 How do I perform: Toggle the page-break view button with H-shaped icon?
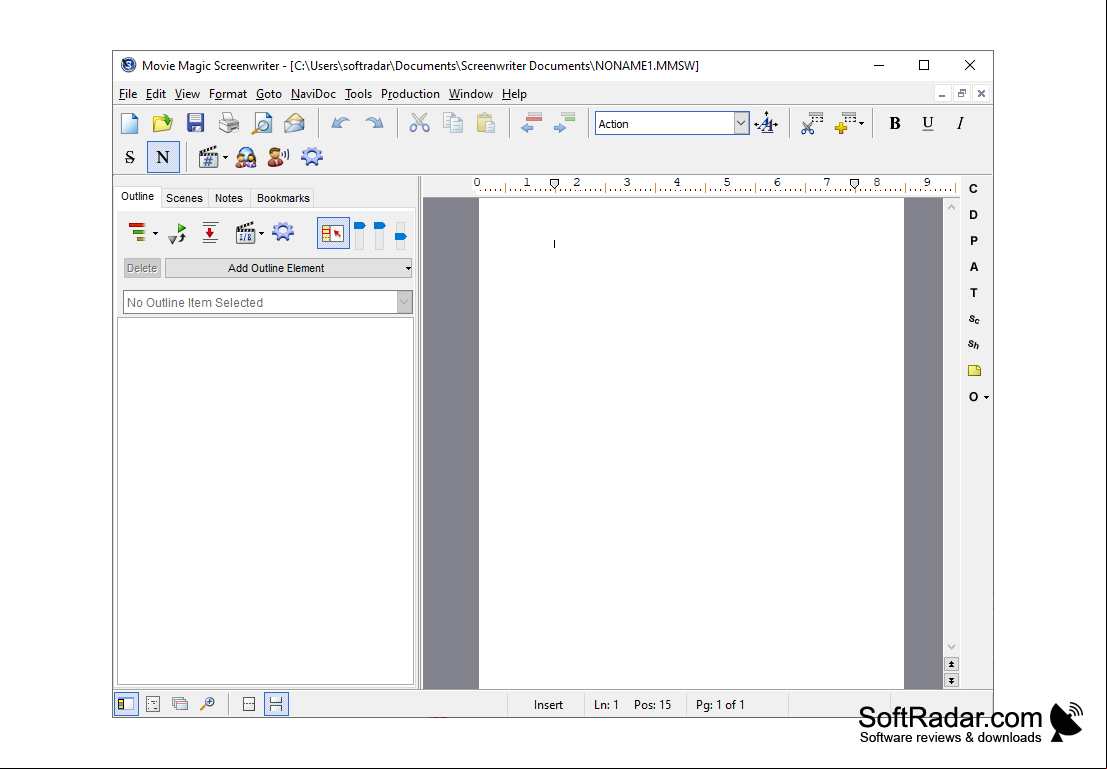click(x=276, y=704)
